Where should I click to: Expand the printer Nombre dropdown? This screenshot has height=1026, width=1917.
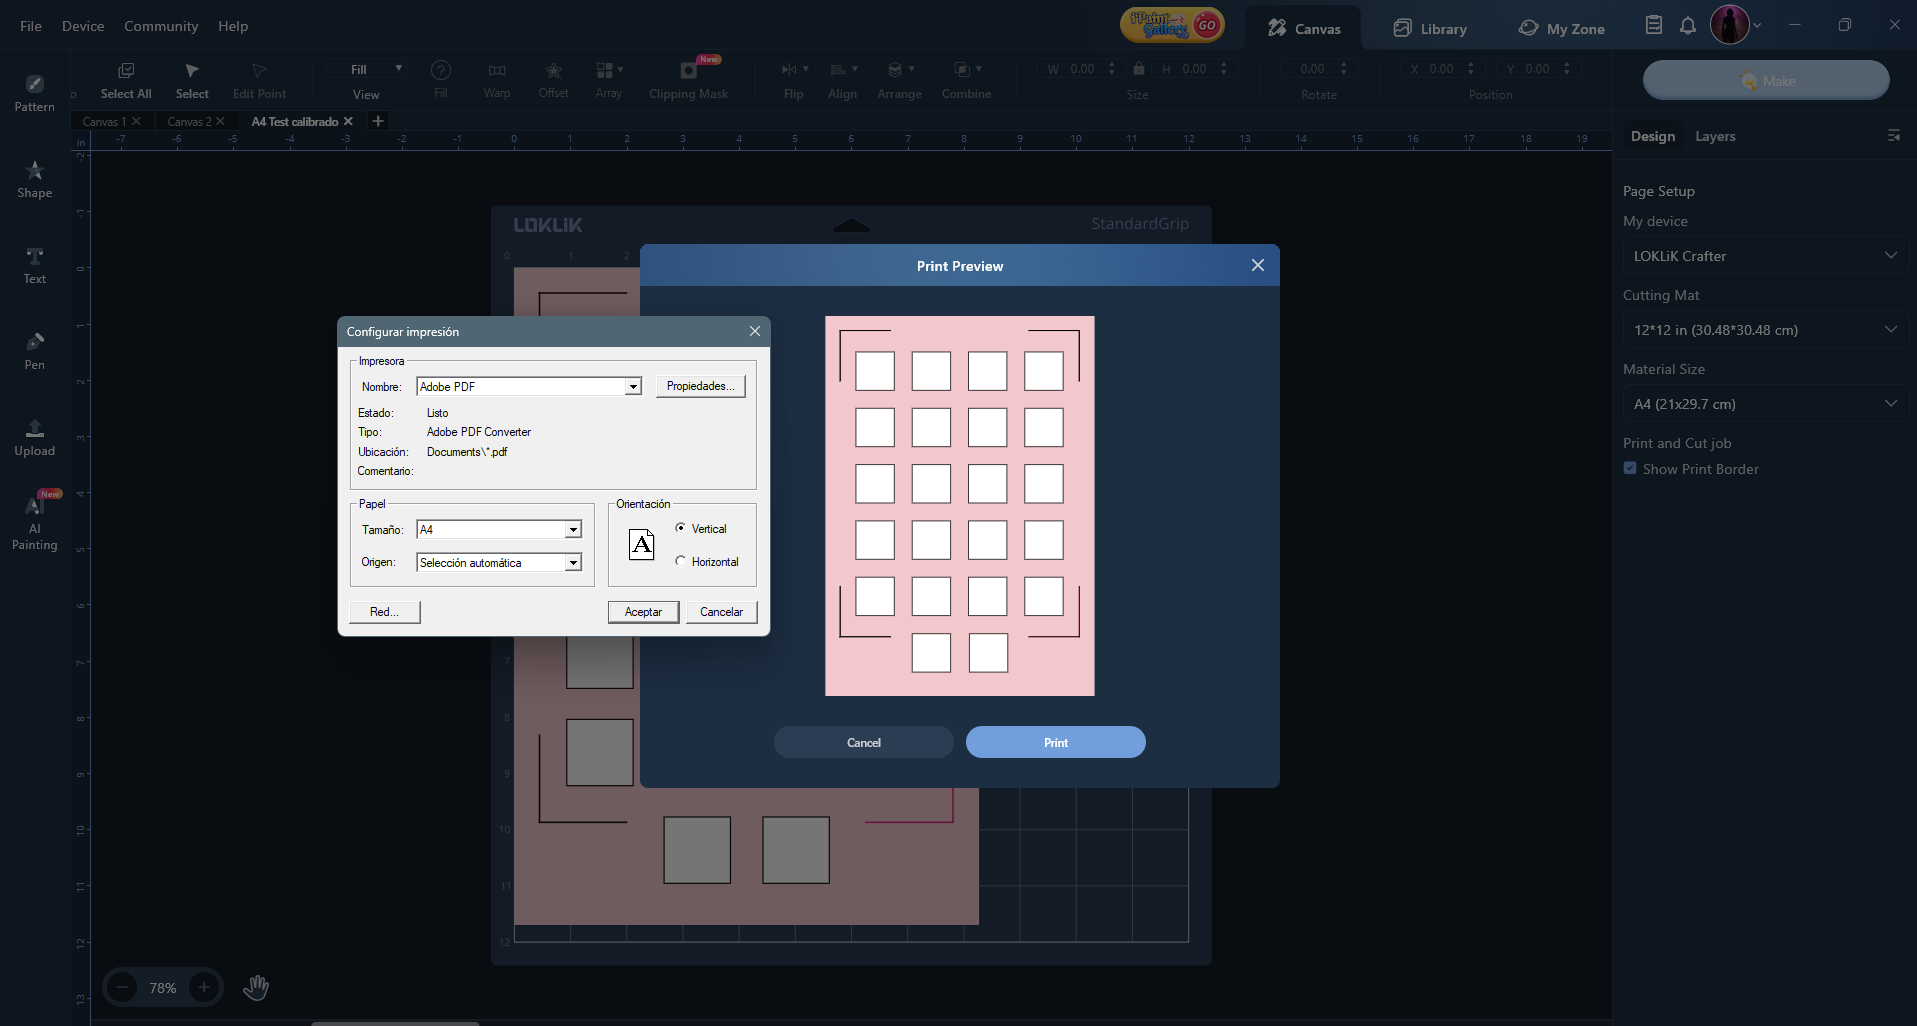coord(633,387)
